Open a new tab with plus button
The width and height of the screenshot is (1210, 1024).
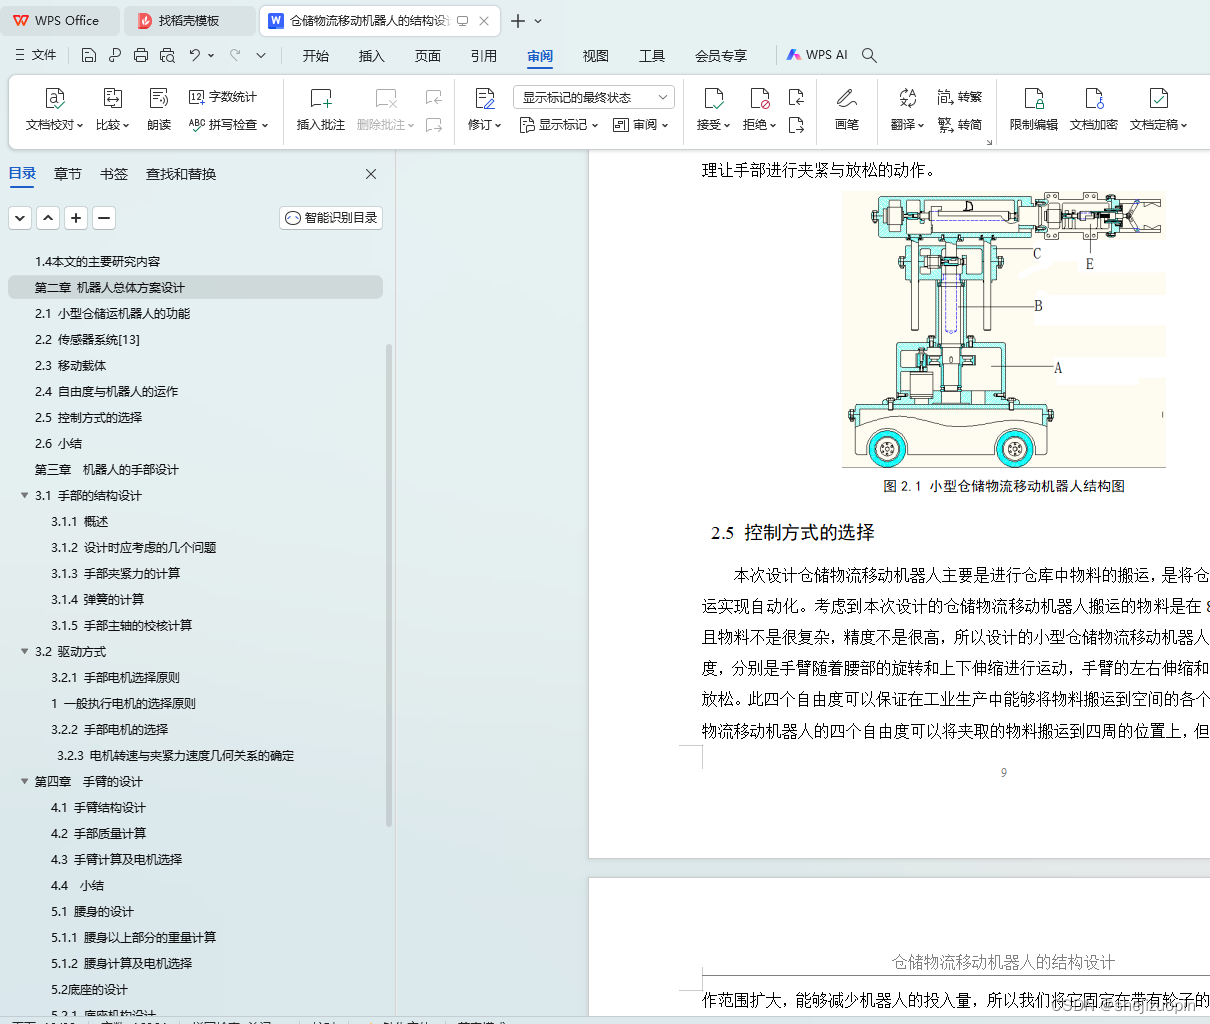(x=518, y=21)
